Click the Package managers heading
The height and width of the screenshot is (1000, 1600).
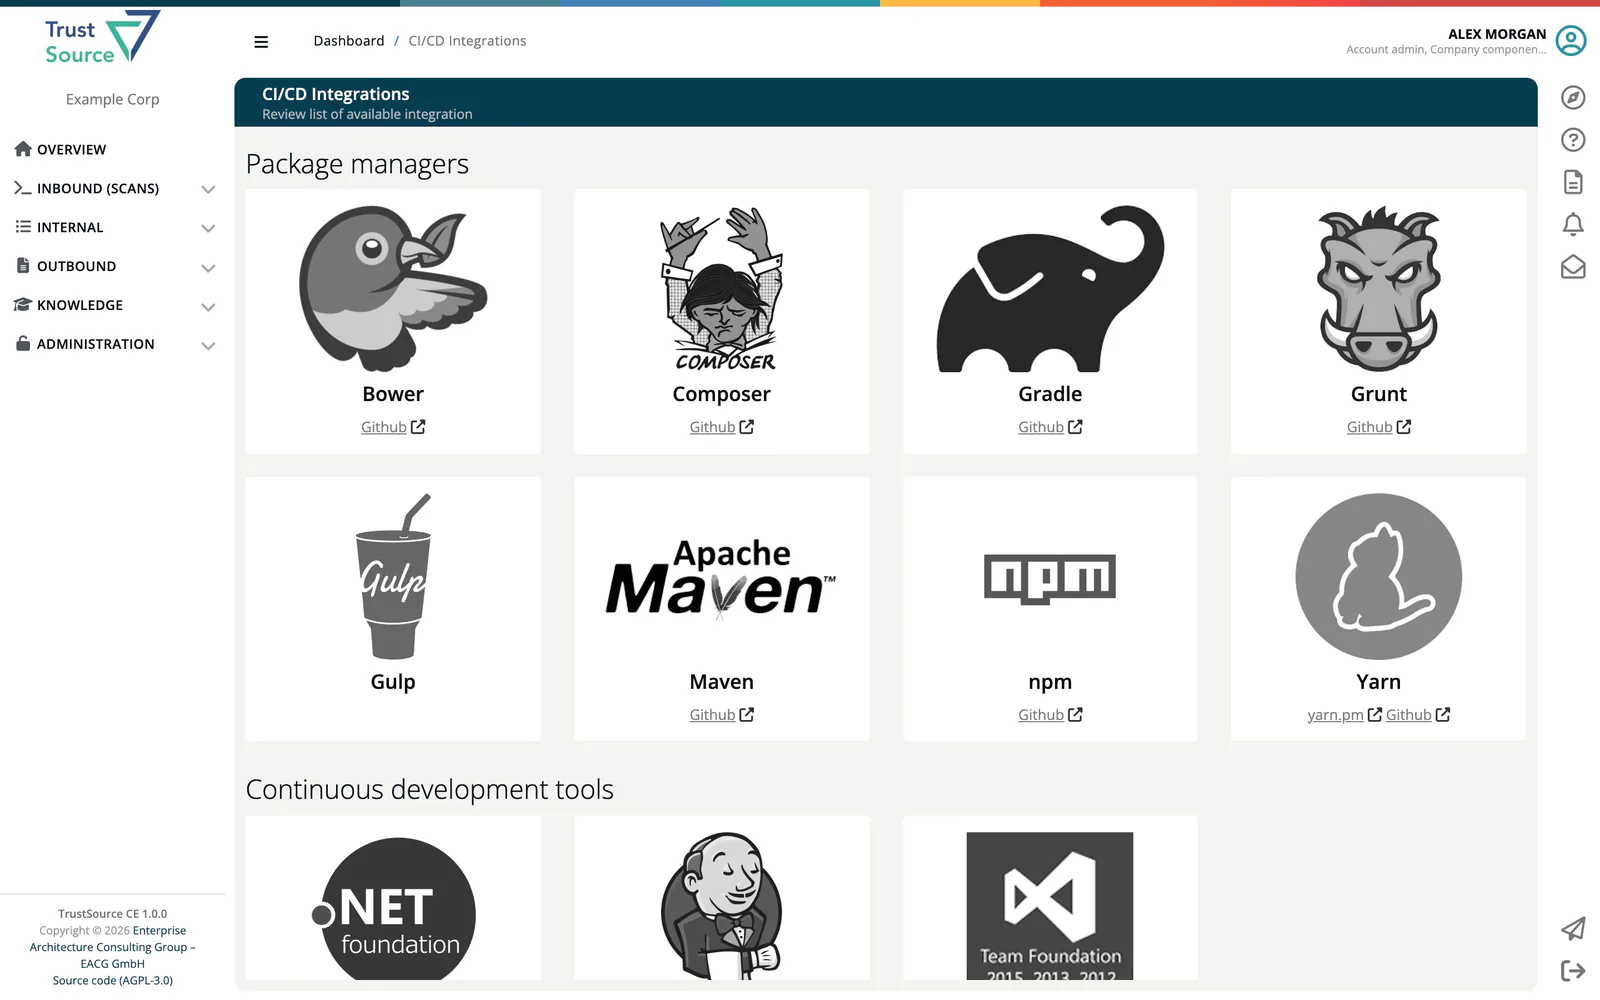pyautogui.click(x=357, y=164)
